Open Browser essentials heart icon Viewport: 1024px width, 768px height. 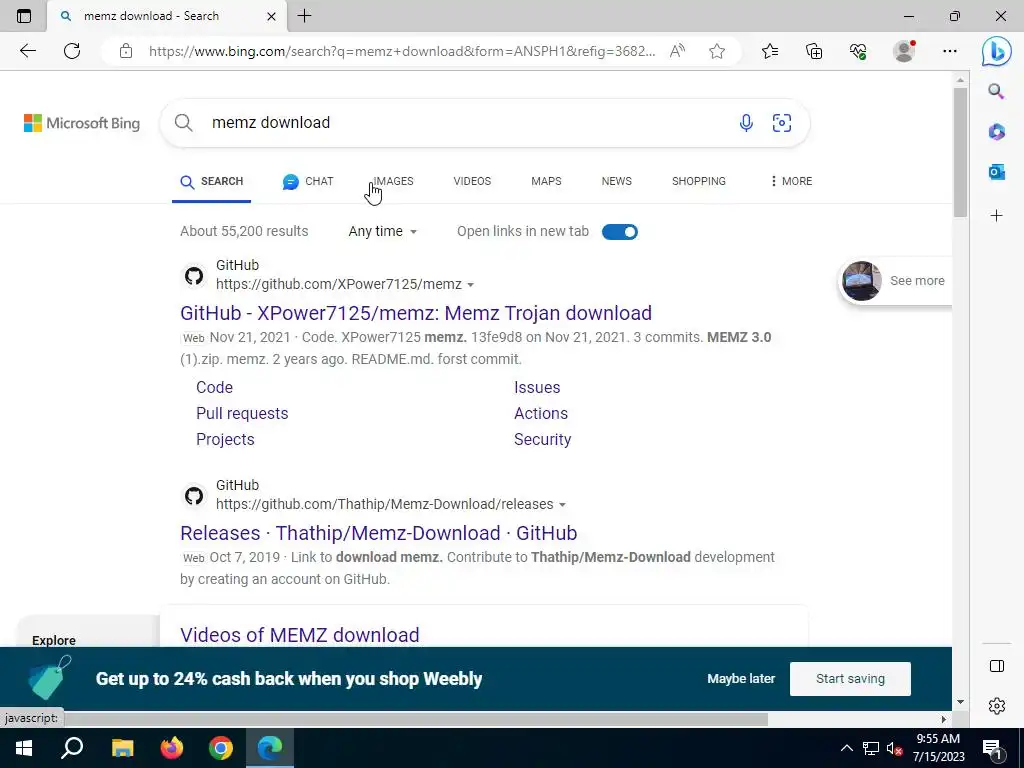click(858, 51)
